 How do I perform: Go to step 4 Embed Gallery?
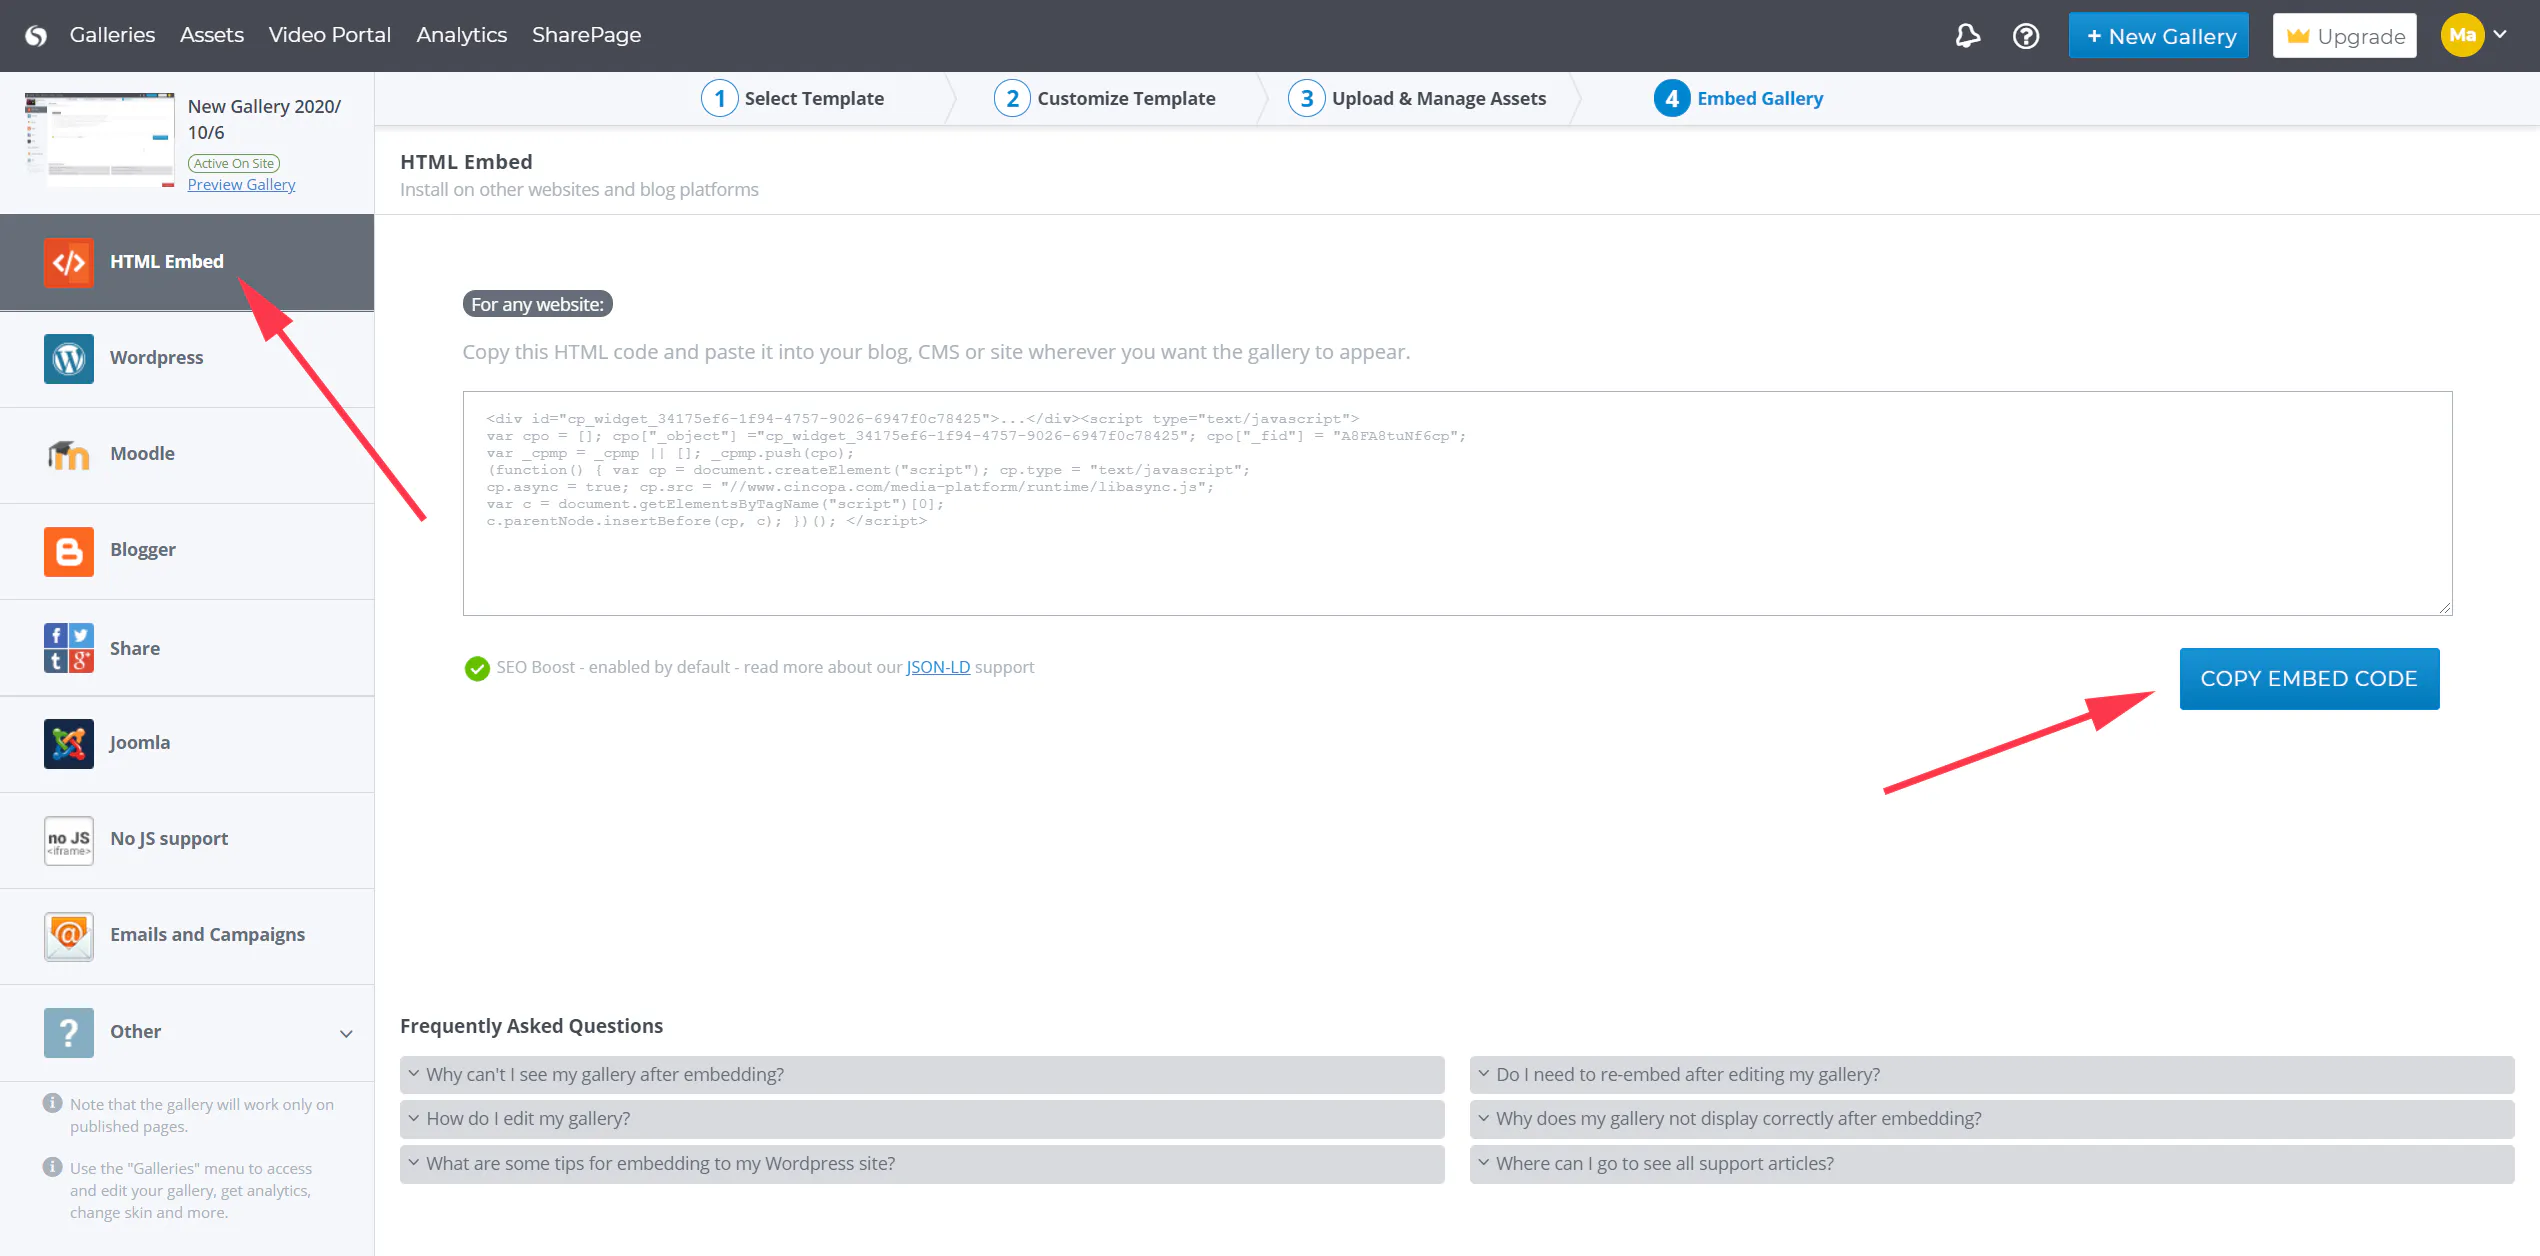(x=1739, y=98)
